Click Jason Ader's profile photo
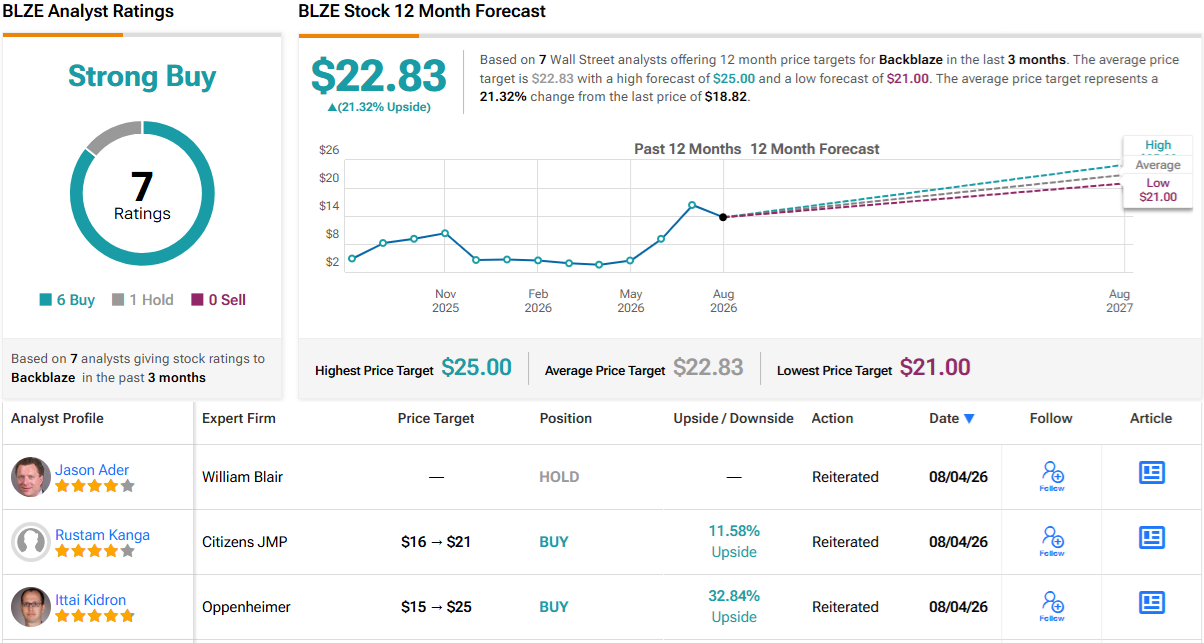 coord(31,477)
